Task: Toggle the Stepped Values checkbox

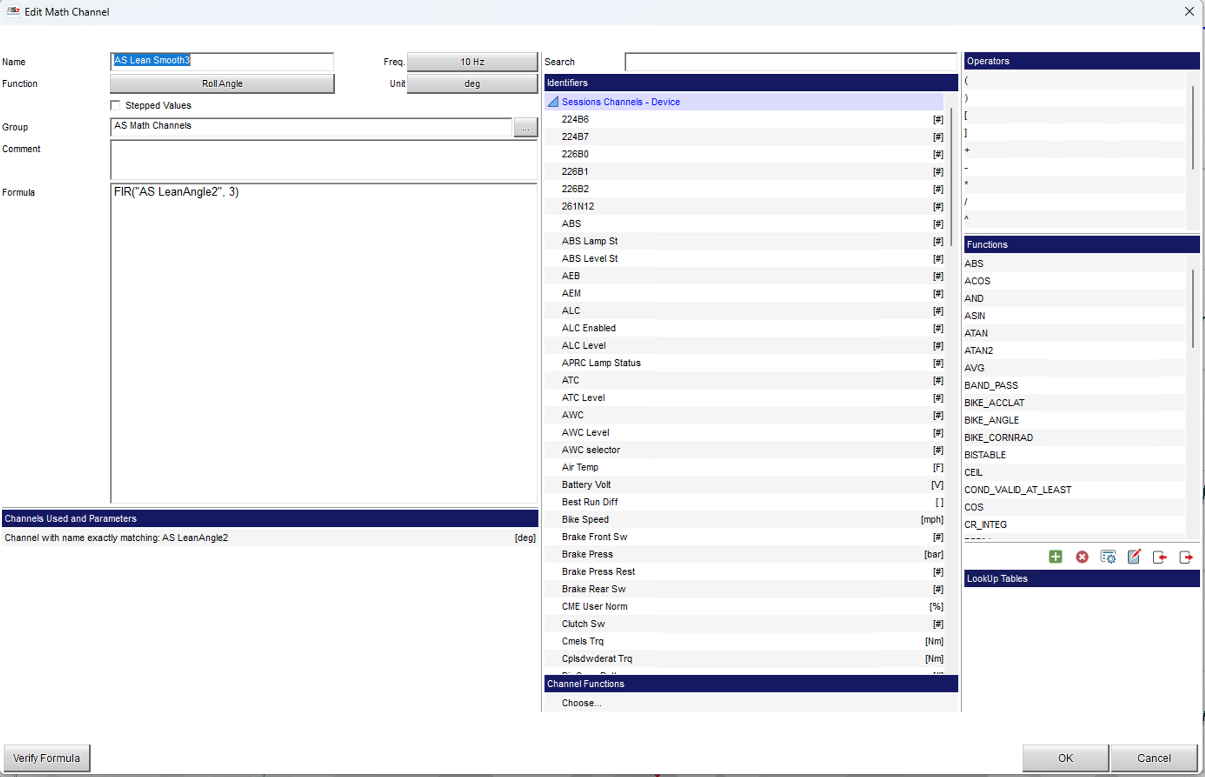Action: 116,105
